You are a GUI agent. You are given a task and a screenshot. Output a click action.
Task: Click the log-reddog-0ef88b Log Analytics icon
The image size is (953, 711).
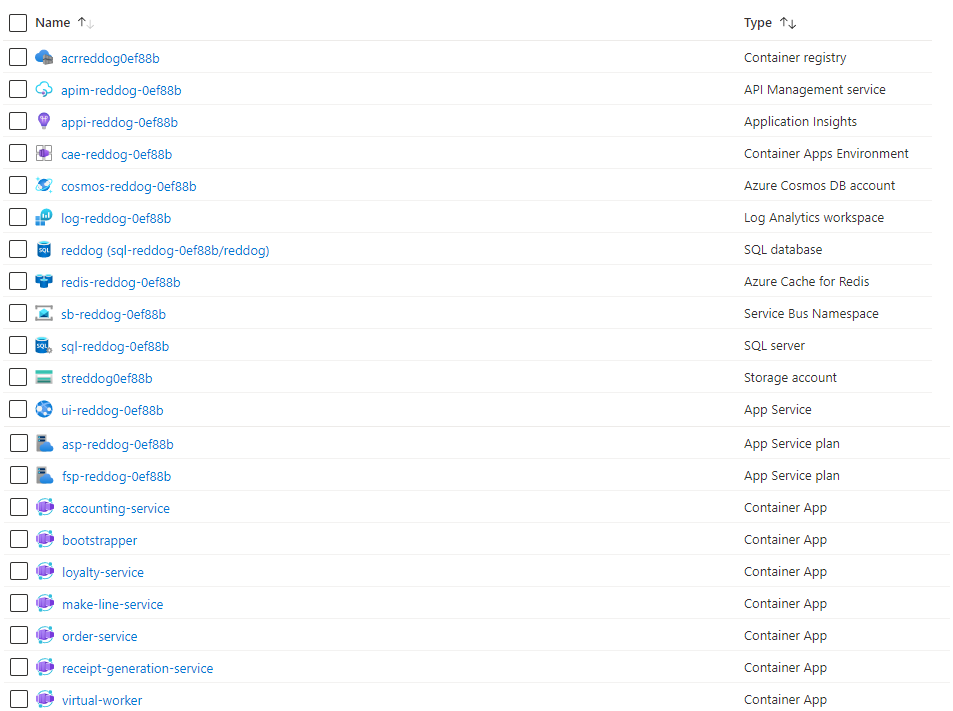44,218
